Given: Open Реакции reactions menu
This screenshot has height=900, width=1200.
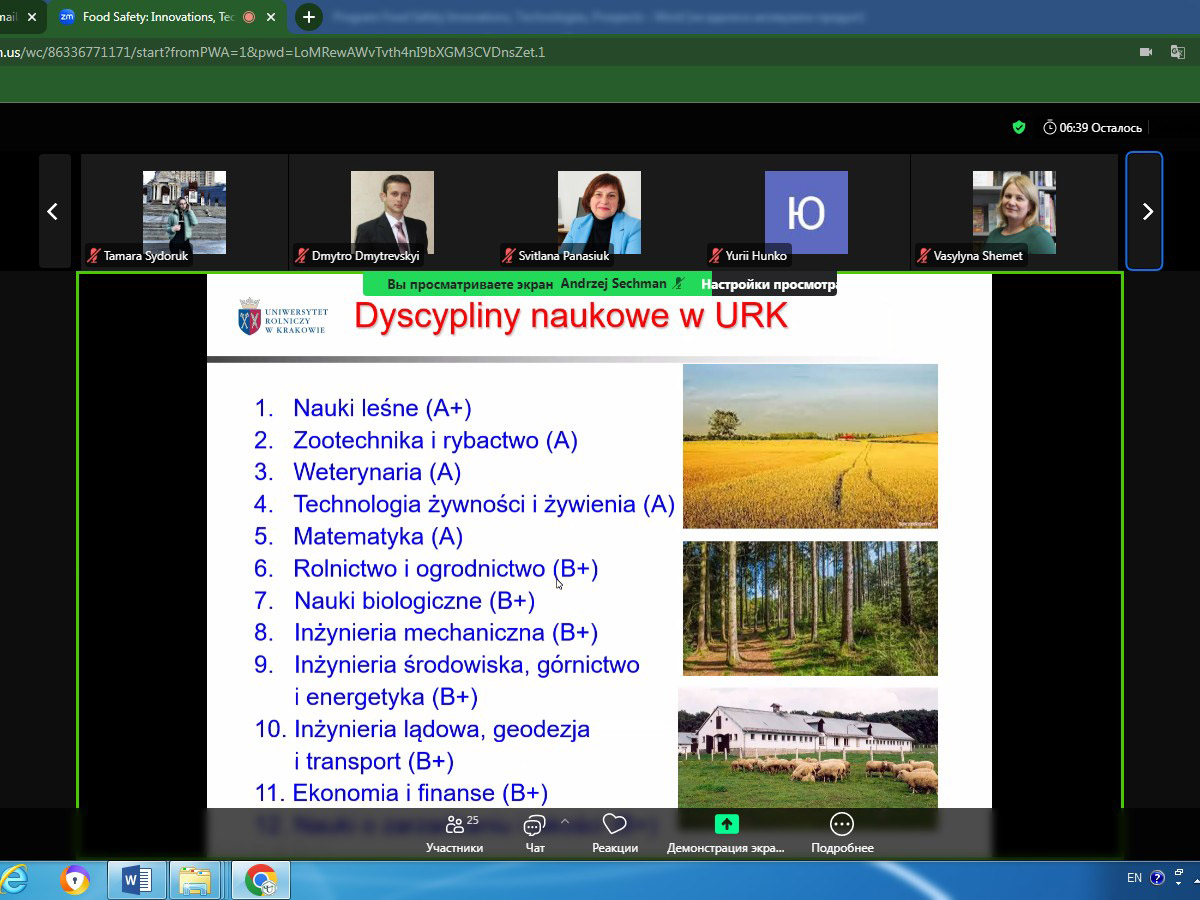Looking at the screenshot, I should click(614, 833).
